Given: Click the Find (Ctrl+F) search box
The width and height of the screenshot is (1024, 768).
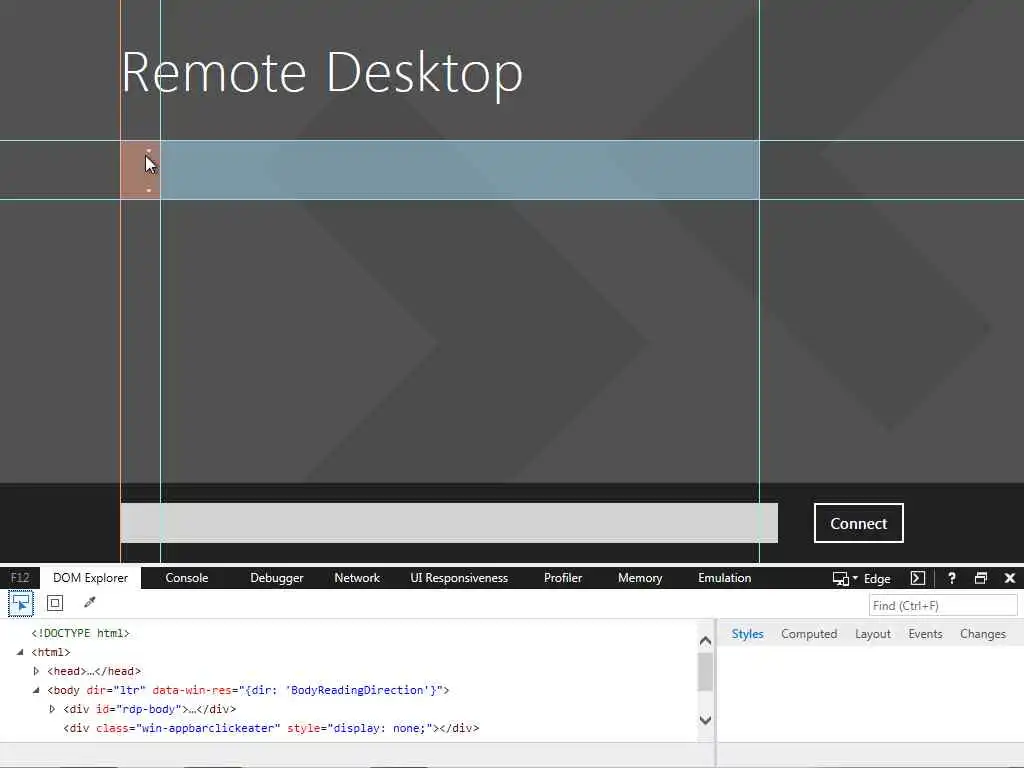Looking at the screenshot, I should 942,605.
